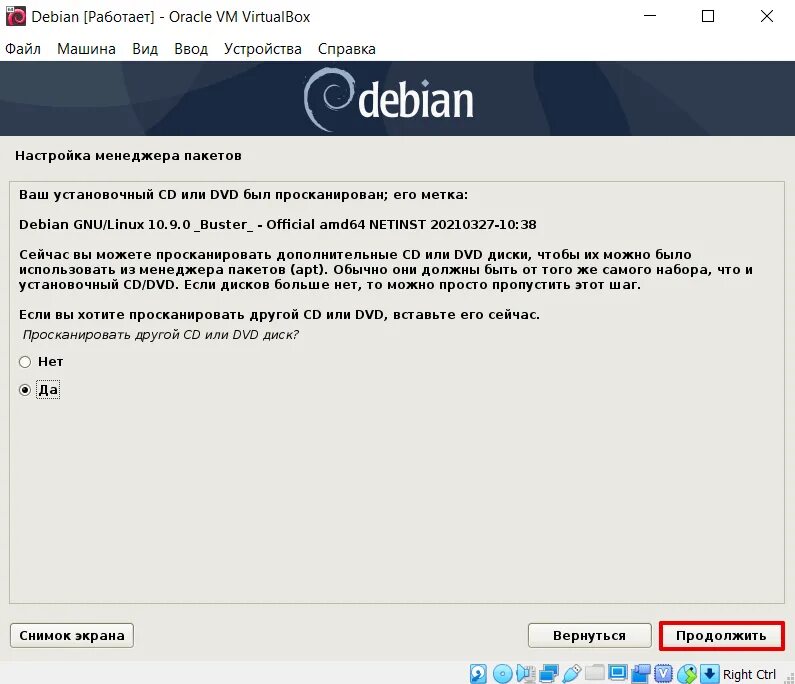The image size is (795, 684).
Task: Click the Debian GNU/Linux 10.9.0 disc label
Action: click(277, 225)
